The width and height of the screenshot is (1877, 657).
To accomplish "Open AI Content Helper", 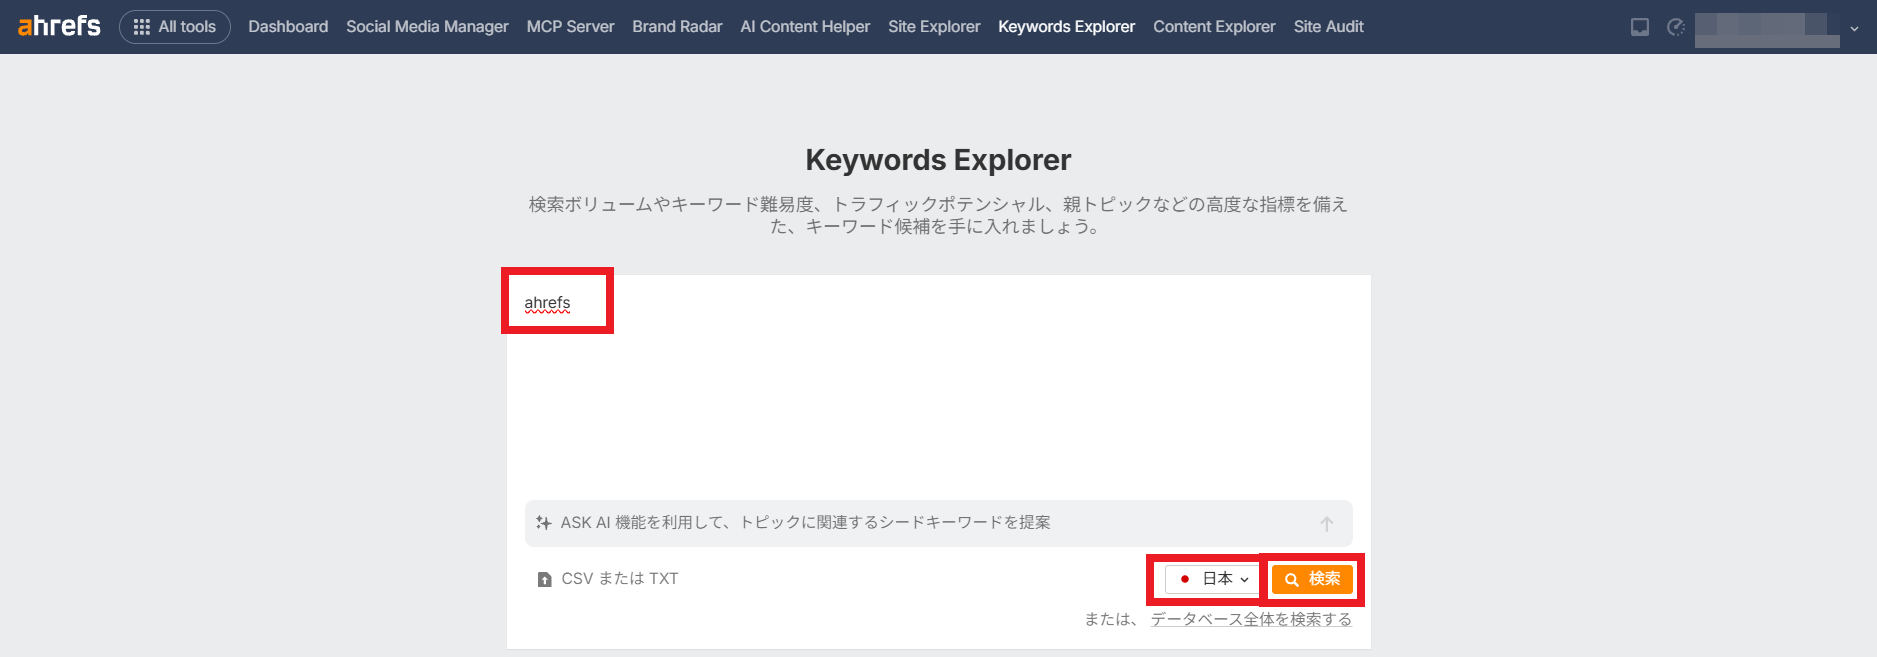I will click(805, 27).
